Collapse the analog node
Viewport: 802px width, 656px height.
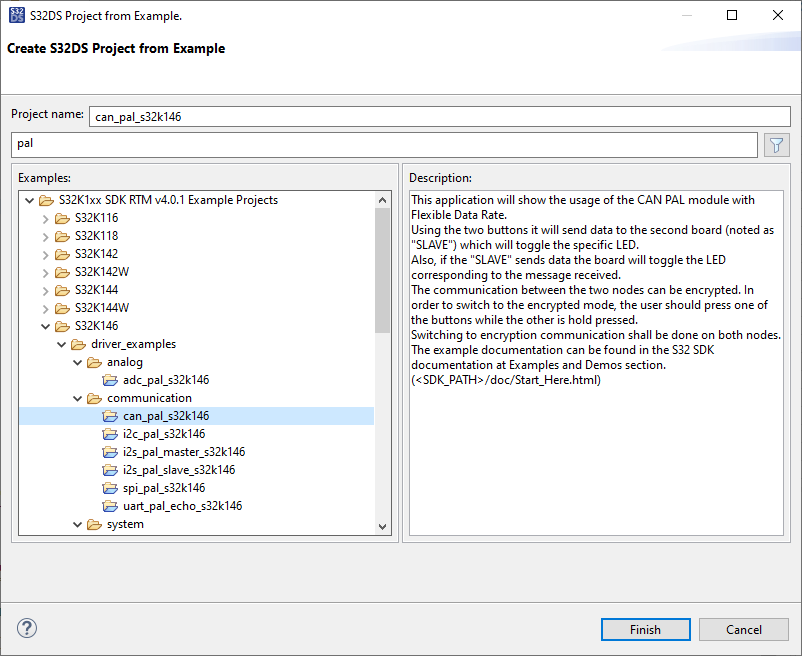tap(77, 363)
